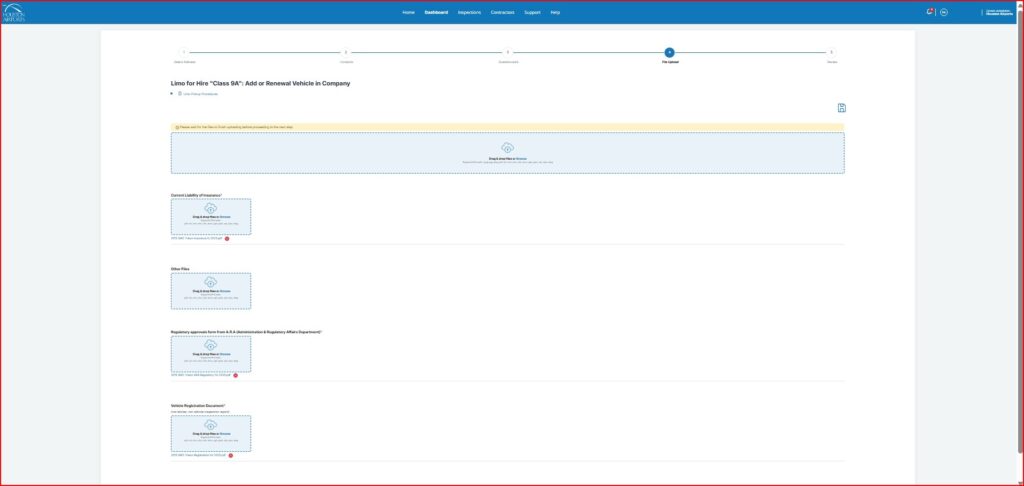Open the notifications bell icon
The image size is (1024, 486).
tap(929, 12)
